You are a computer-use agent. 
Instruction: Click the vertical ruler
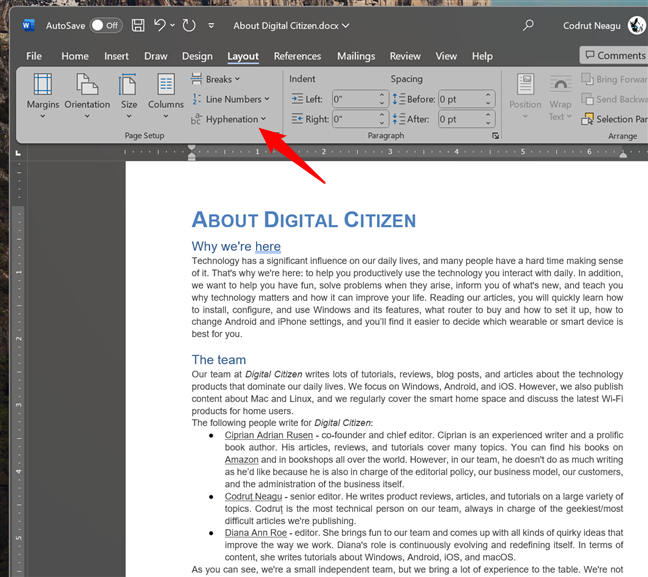[18, 368]
